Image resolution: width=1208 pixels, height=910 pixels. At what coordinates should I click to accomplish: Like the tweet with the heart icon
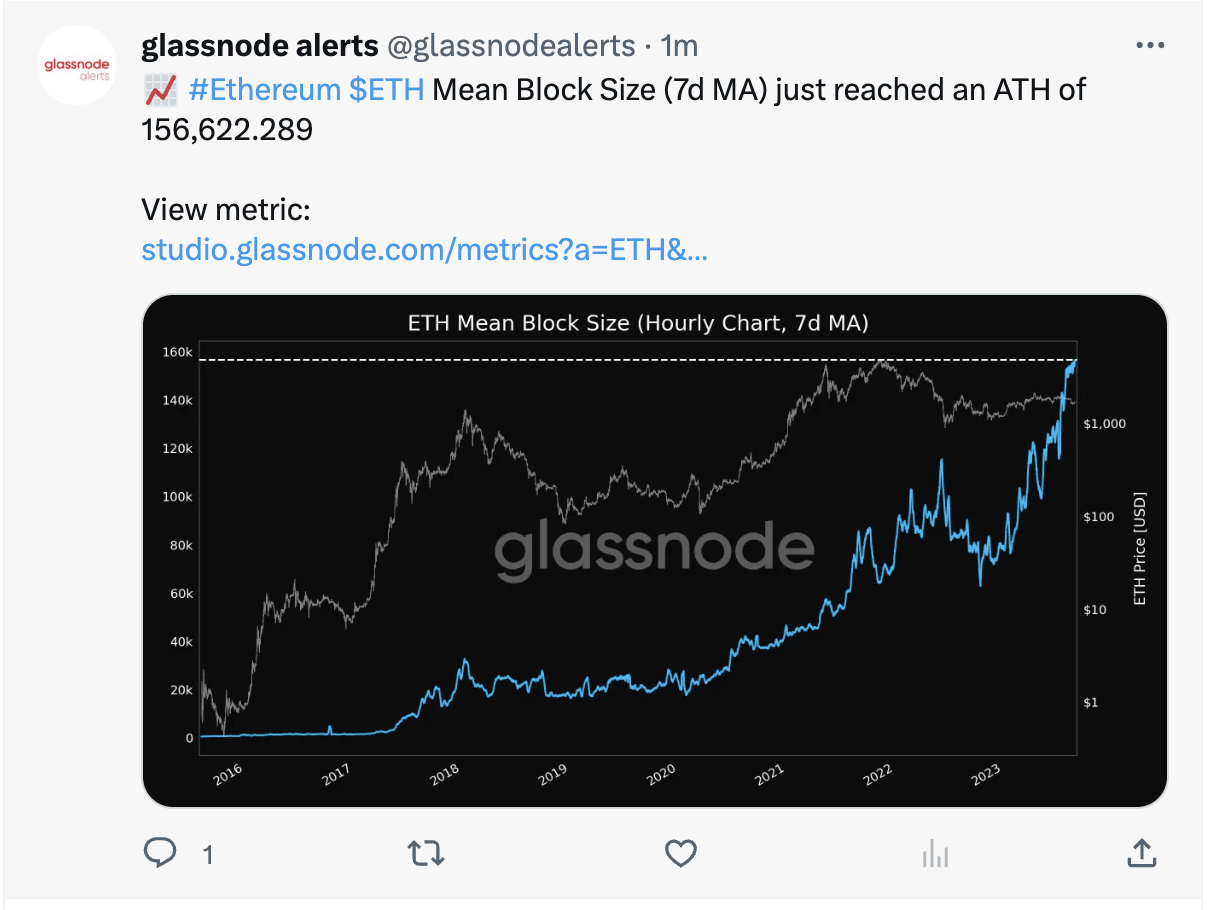pyautogui.click(x=681, y=853)
